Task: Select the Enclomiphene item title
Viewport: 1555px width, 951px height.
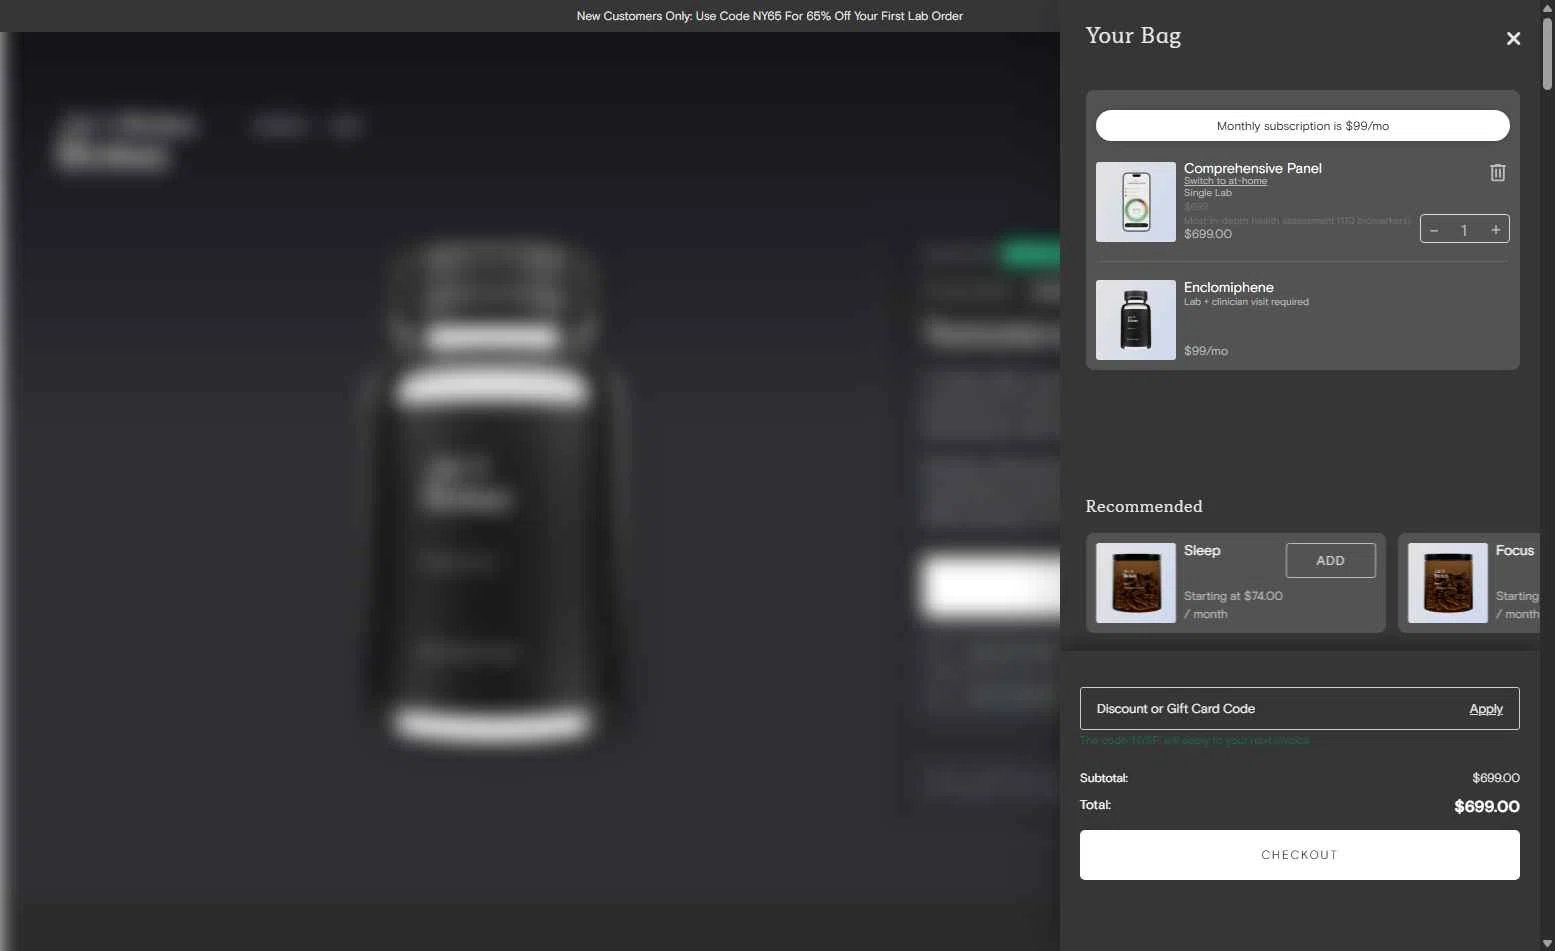Action: point(1229,287)
